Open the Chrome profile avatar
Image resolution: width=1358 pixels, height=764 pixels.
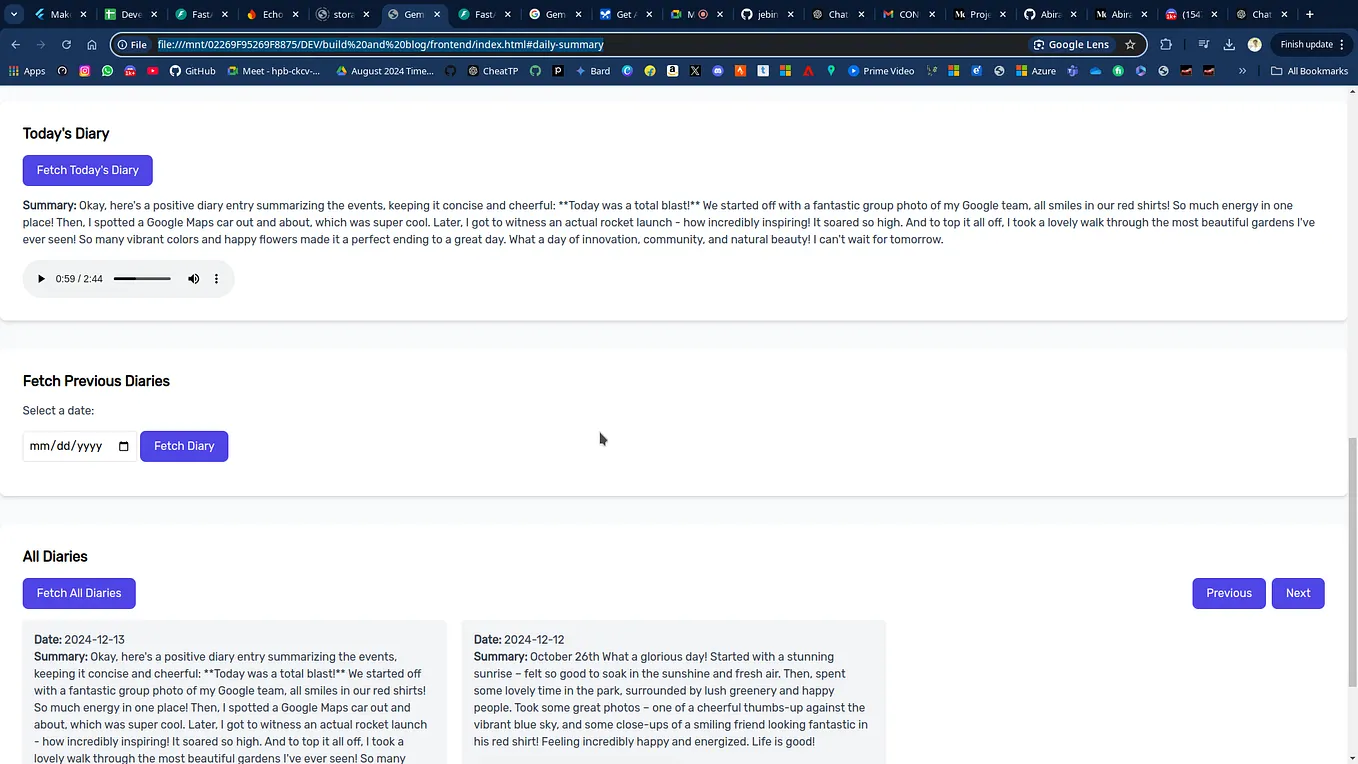pos(1255,45)
